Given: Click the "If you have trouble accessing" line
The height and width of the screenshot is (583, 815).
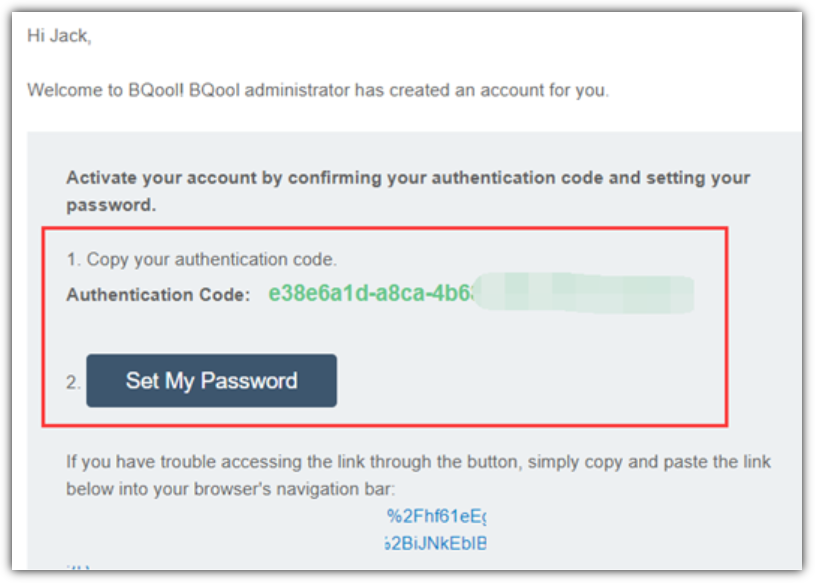Looking at the screenshot, I should (x=418, y=462).
